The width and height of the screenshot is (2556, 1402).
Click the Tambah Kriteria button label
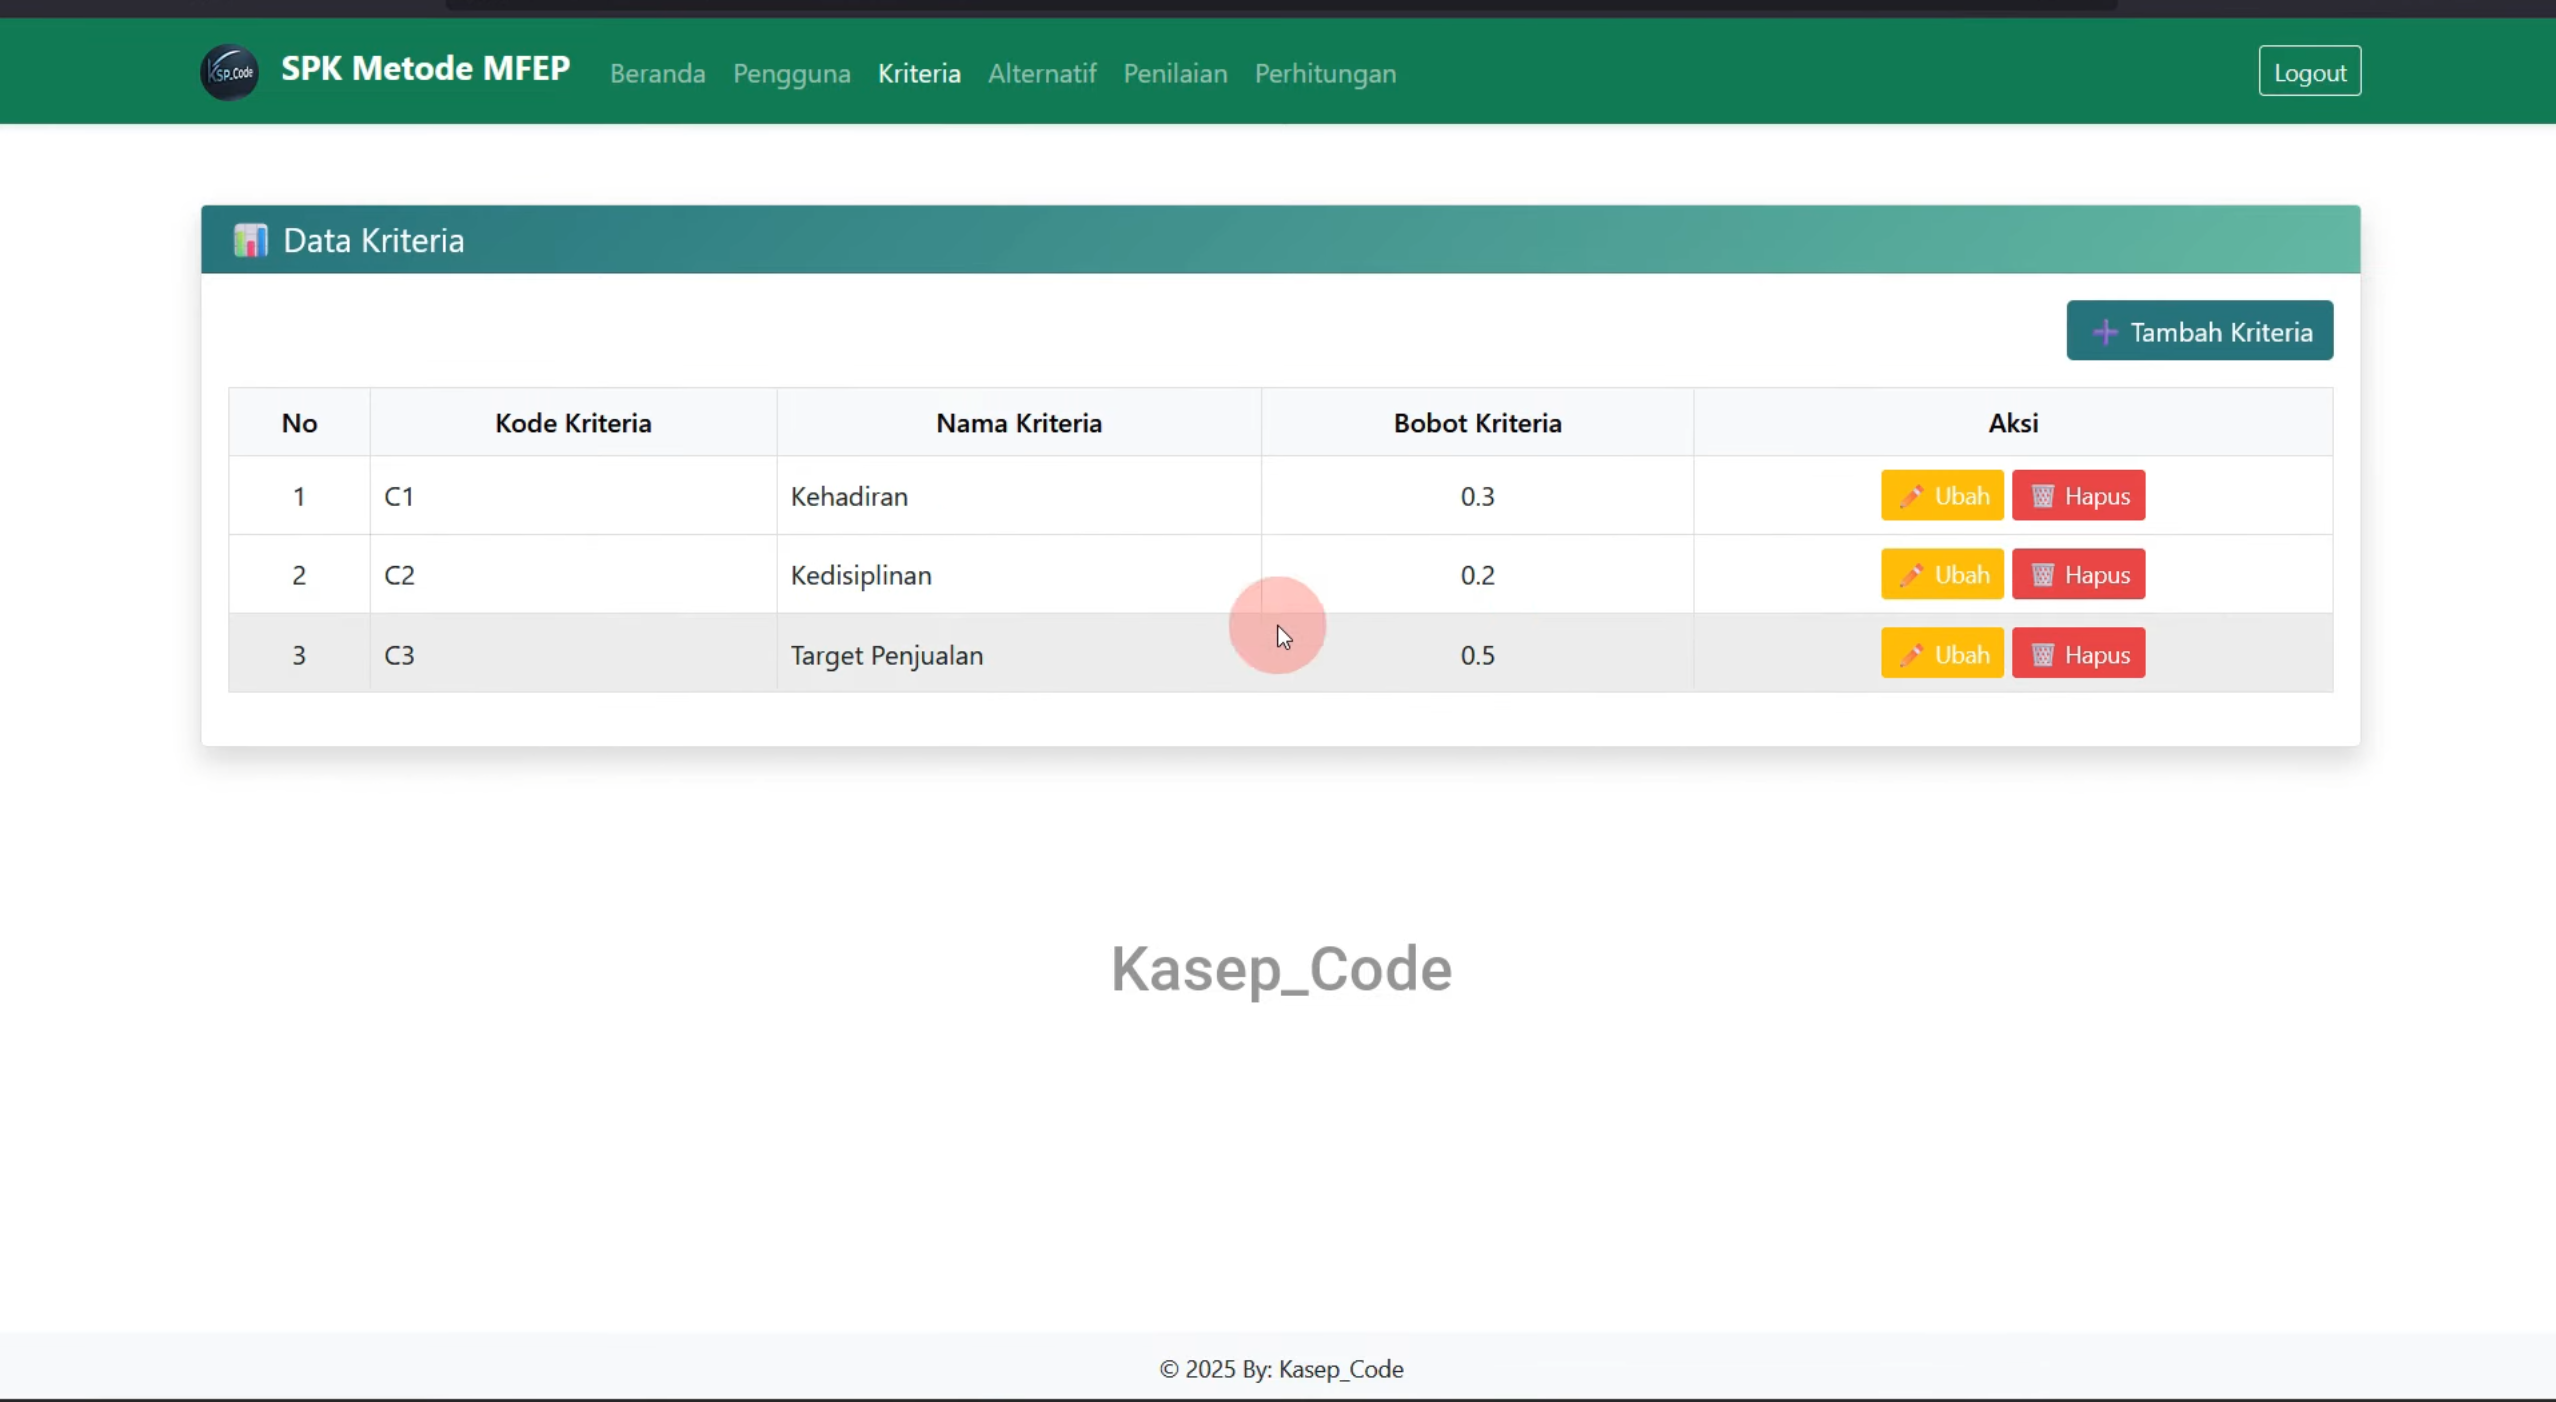coord(2221,332)
